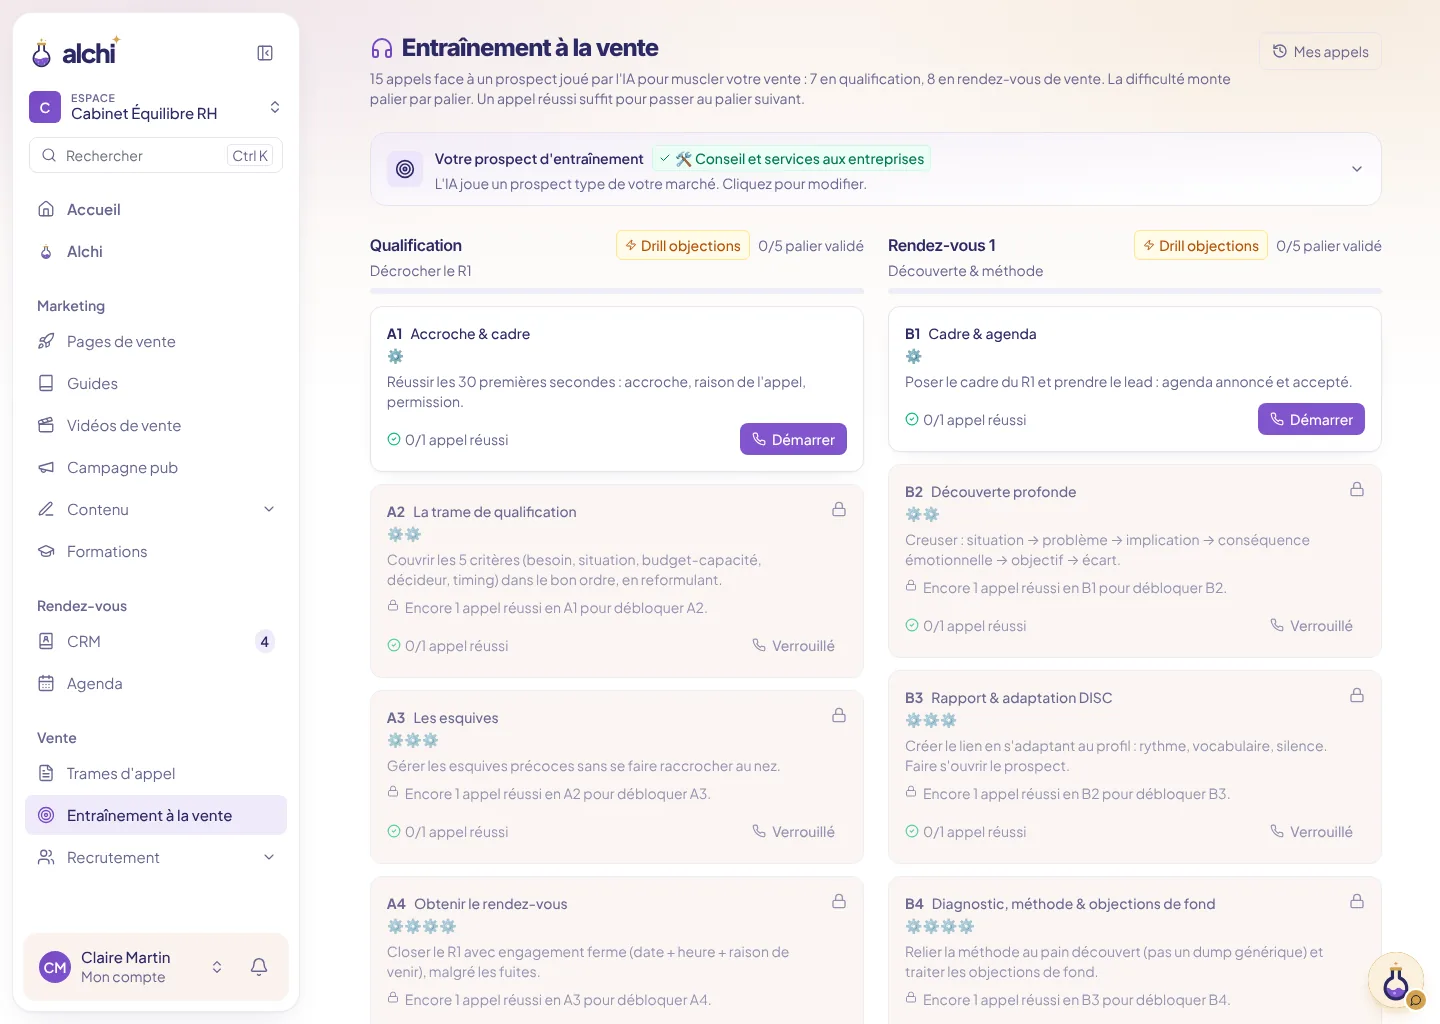1440x1024 pixels.
Task: Click the headset icon next to page title
Action: point(382,48)
